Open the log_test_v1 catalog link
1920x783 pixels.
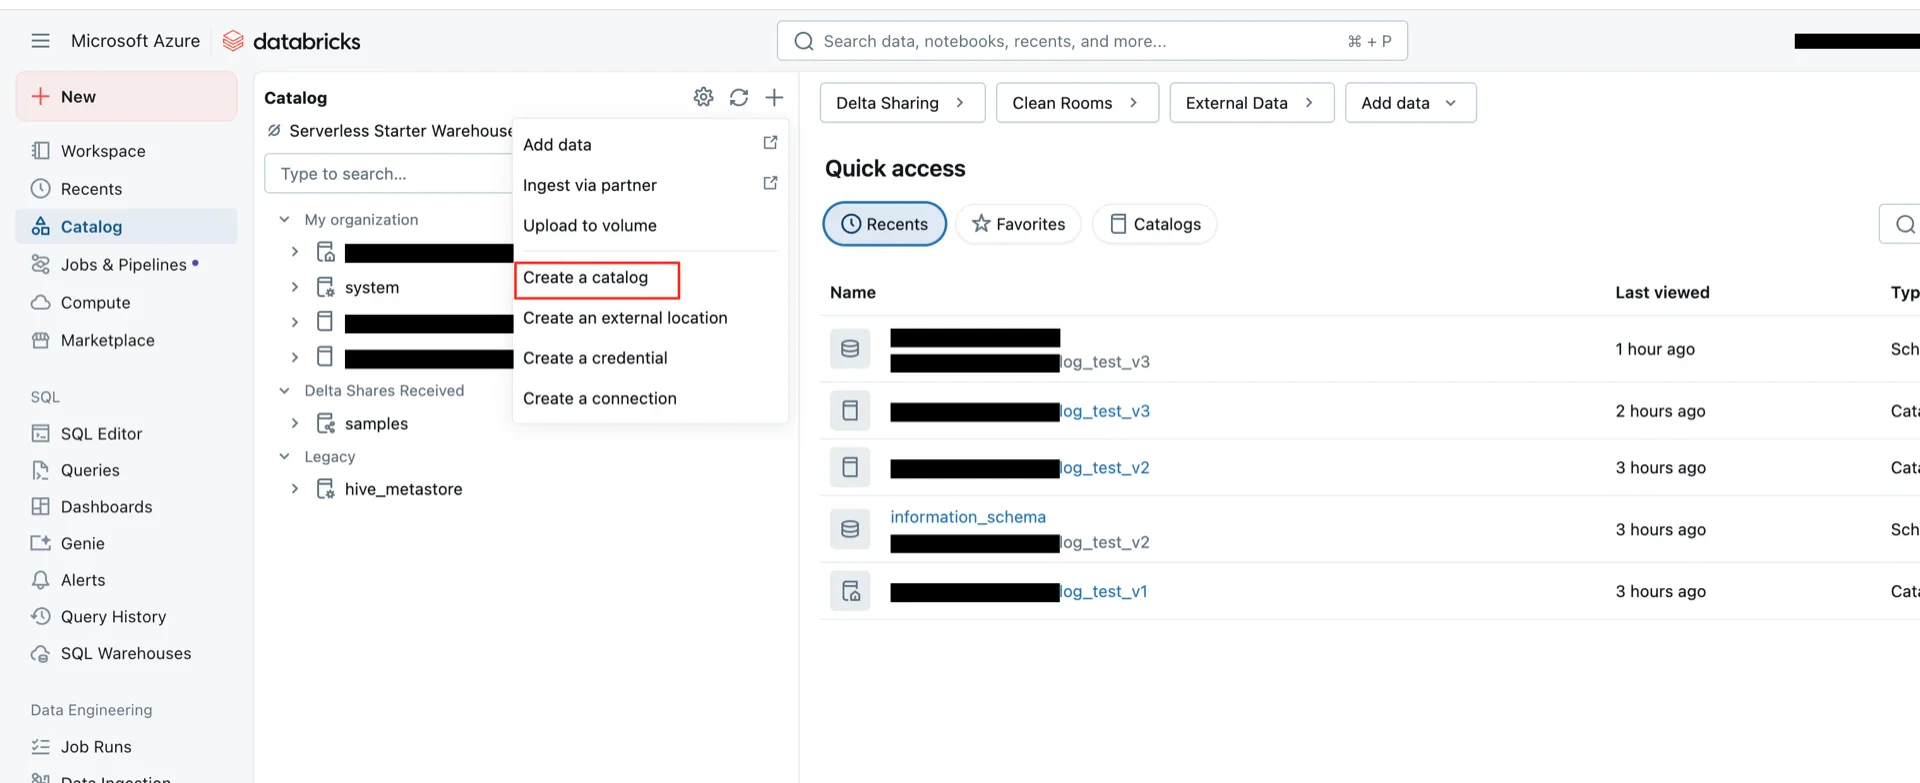click(x=1019, y=592)
